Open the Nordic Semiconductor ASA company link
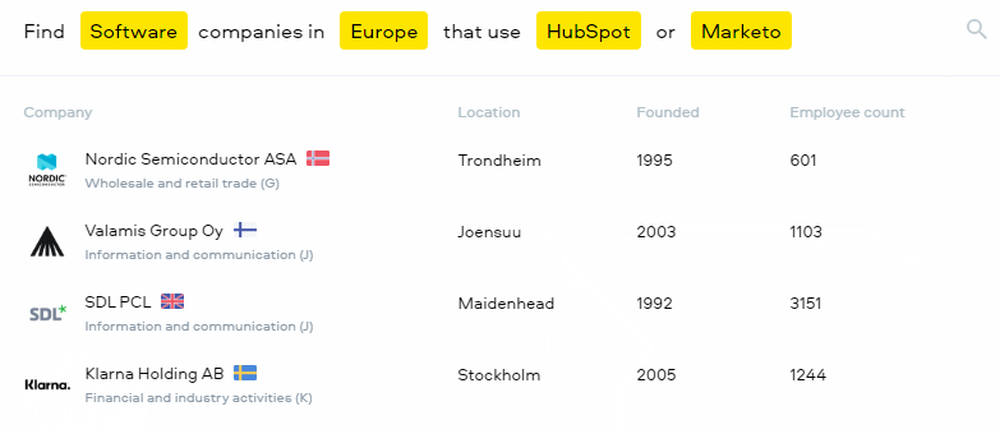 (190, 159)
